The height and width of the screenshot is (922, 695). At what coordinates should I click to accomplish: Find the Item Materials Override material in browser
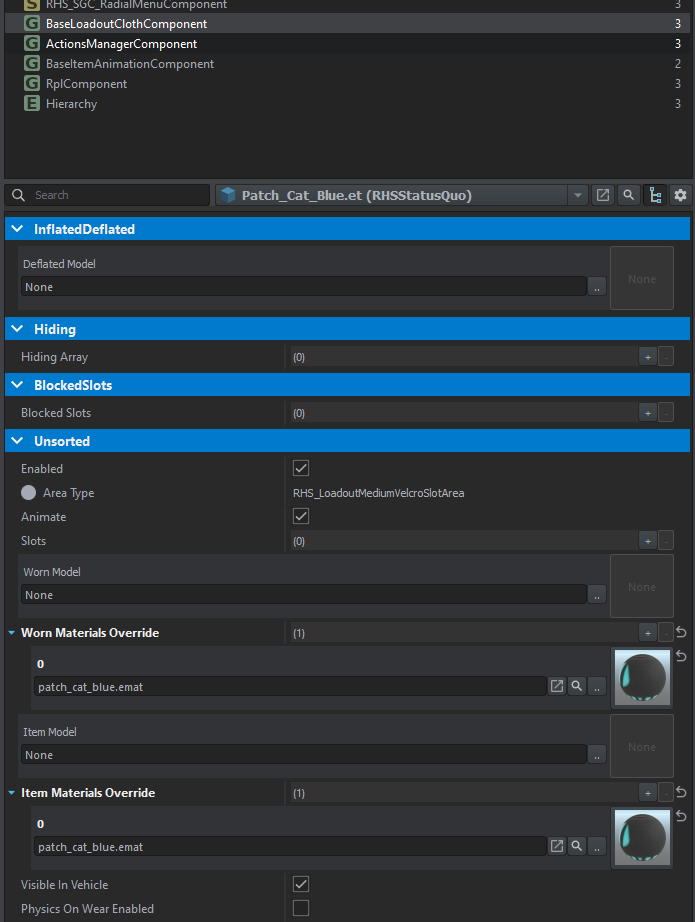[577, 846]
